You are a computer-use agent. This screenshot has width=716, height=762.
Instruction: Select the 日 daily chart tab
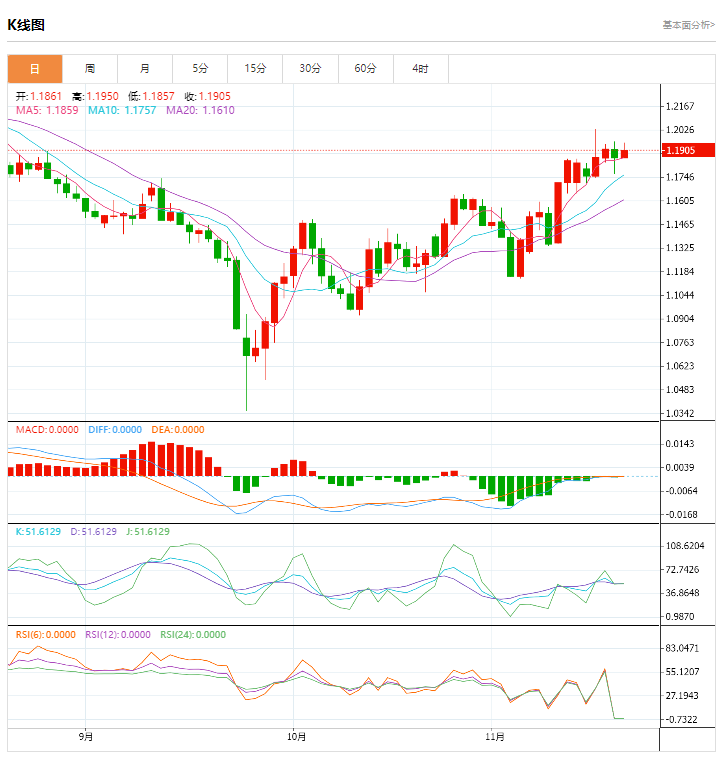point(35,69)
